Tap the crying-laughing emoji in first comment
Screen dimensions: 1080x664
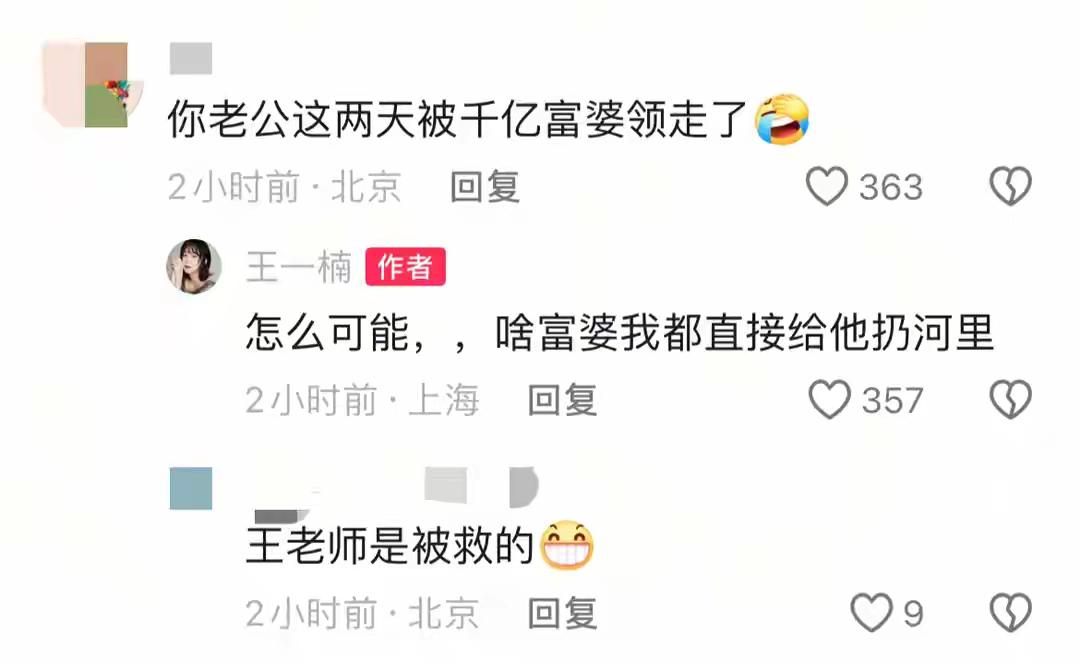point(782,119)
